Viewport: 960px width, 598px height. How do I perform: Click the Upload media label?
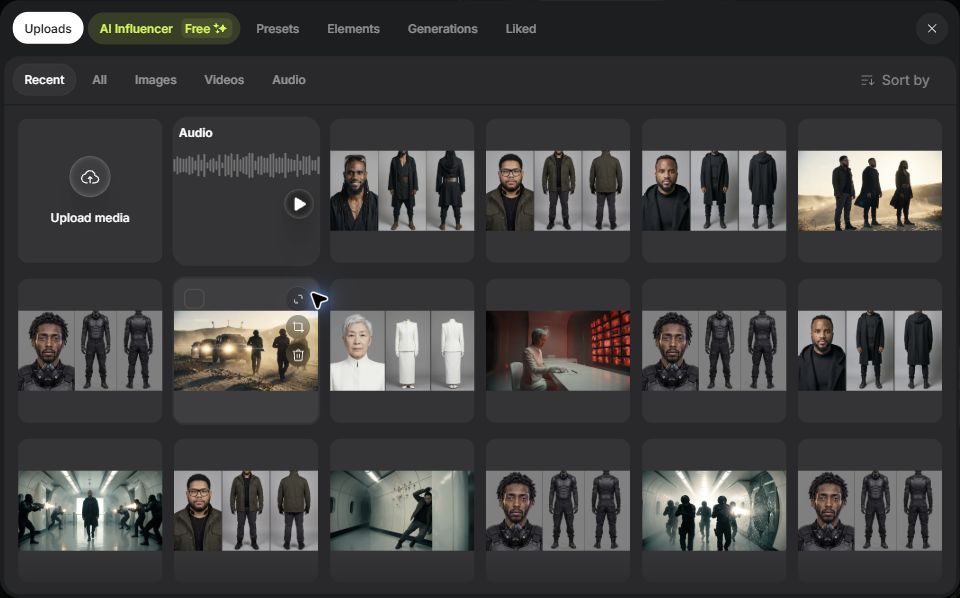90,218
